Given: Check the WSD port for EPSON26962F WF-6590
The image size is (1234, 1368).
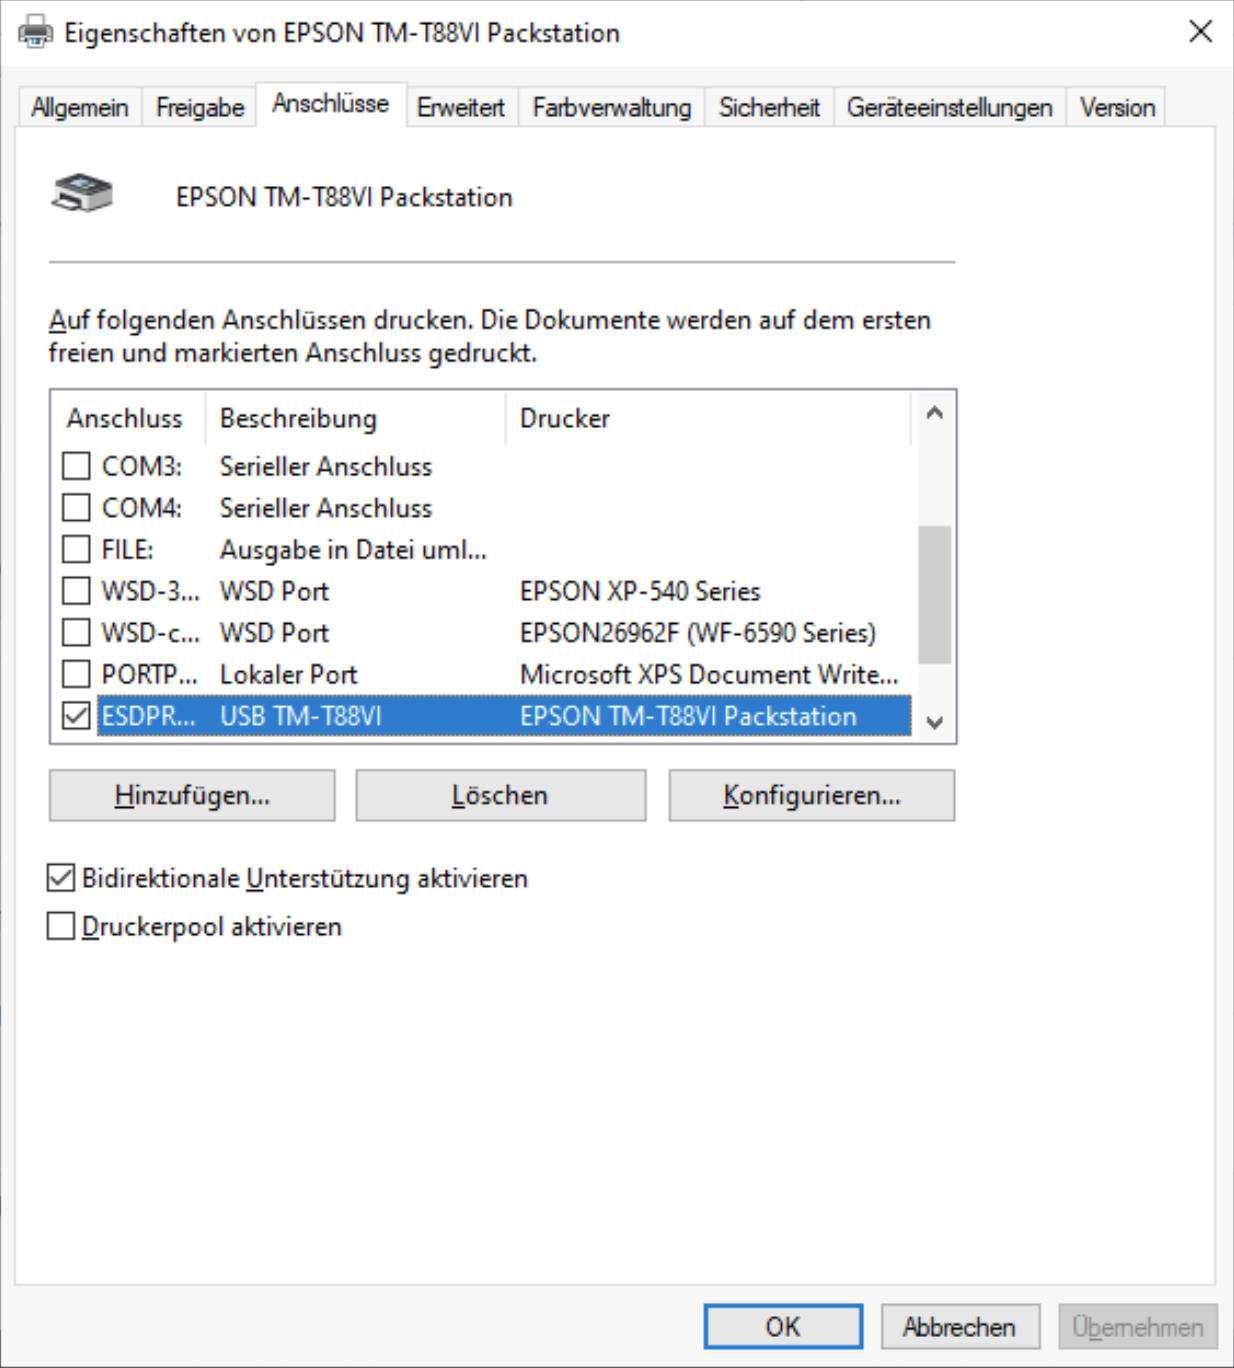Looking at the screenshot, I should tap(76, 633).
